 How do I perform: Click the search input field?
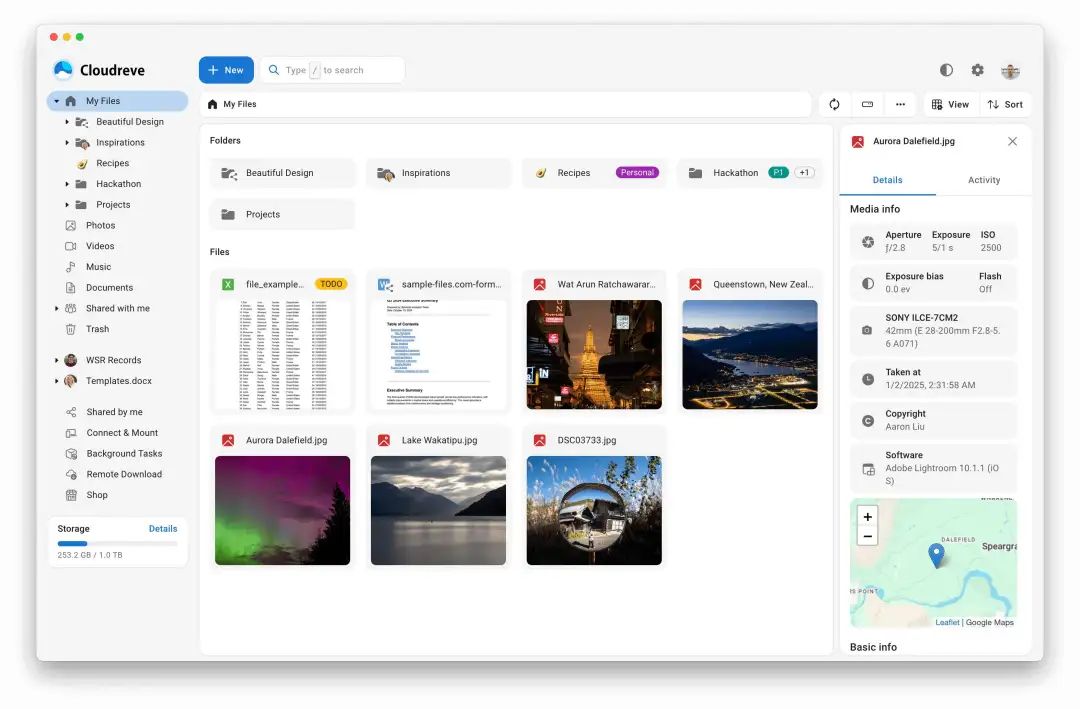[x=332, y=70]
